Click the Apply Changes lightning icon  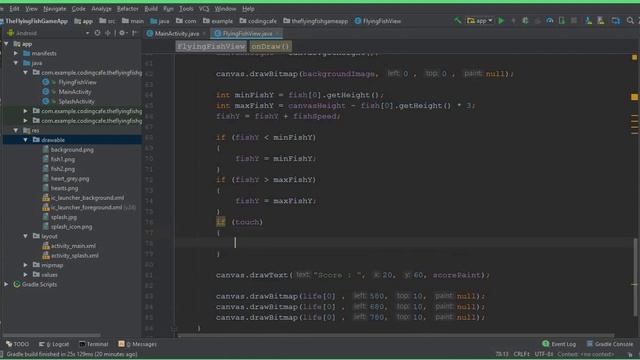coord(513,21)
